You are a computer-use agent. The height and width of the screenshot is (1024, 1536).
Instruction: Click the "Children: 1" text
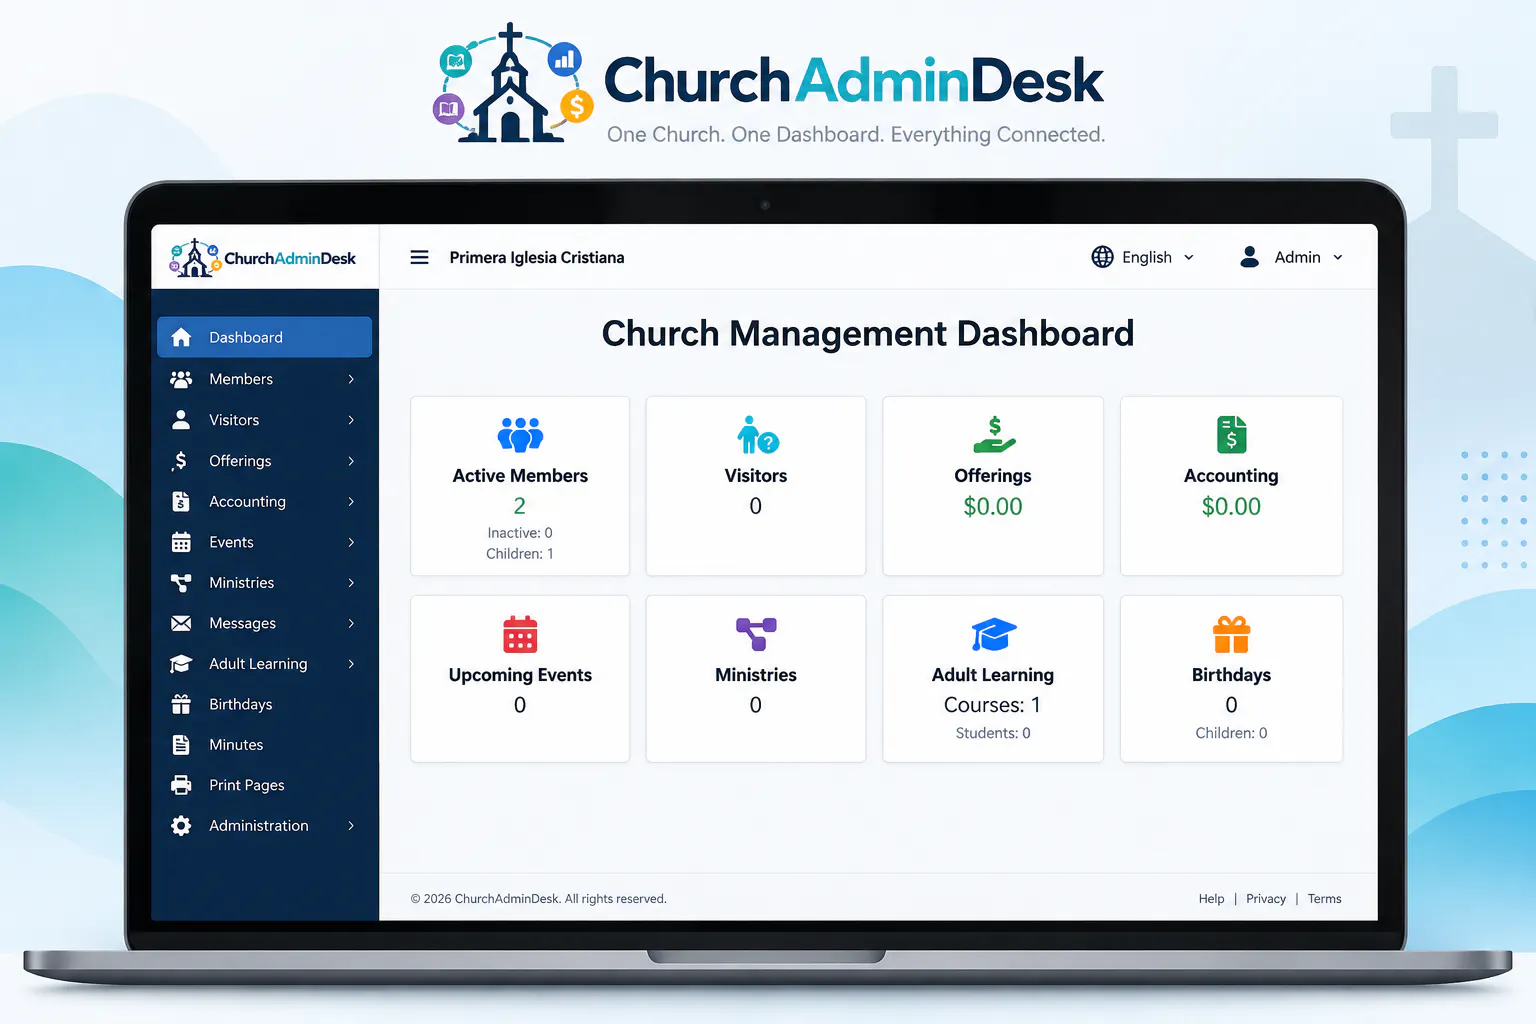coord(520,554)
